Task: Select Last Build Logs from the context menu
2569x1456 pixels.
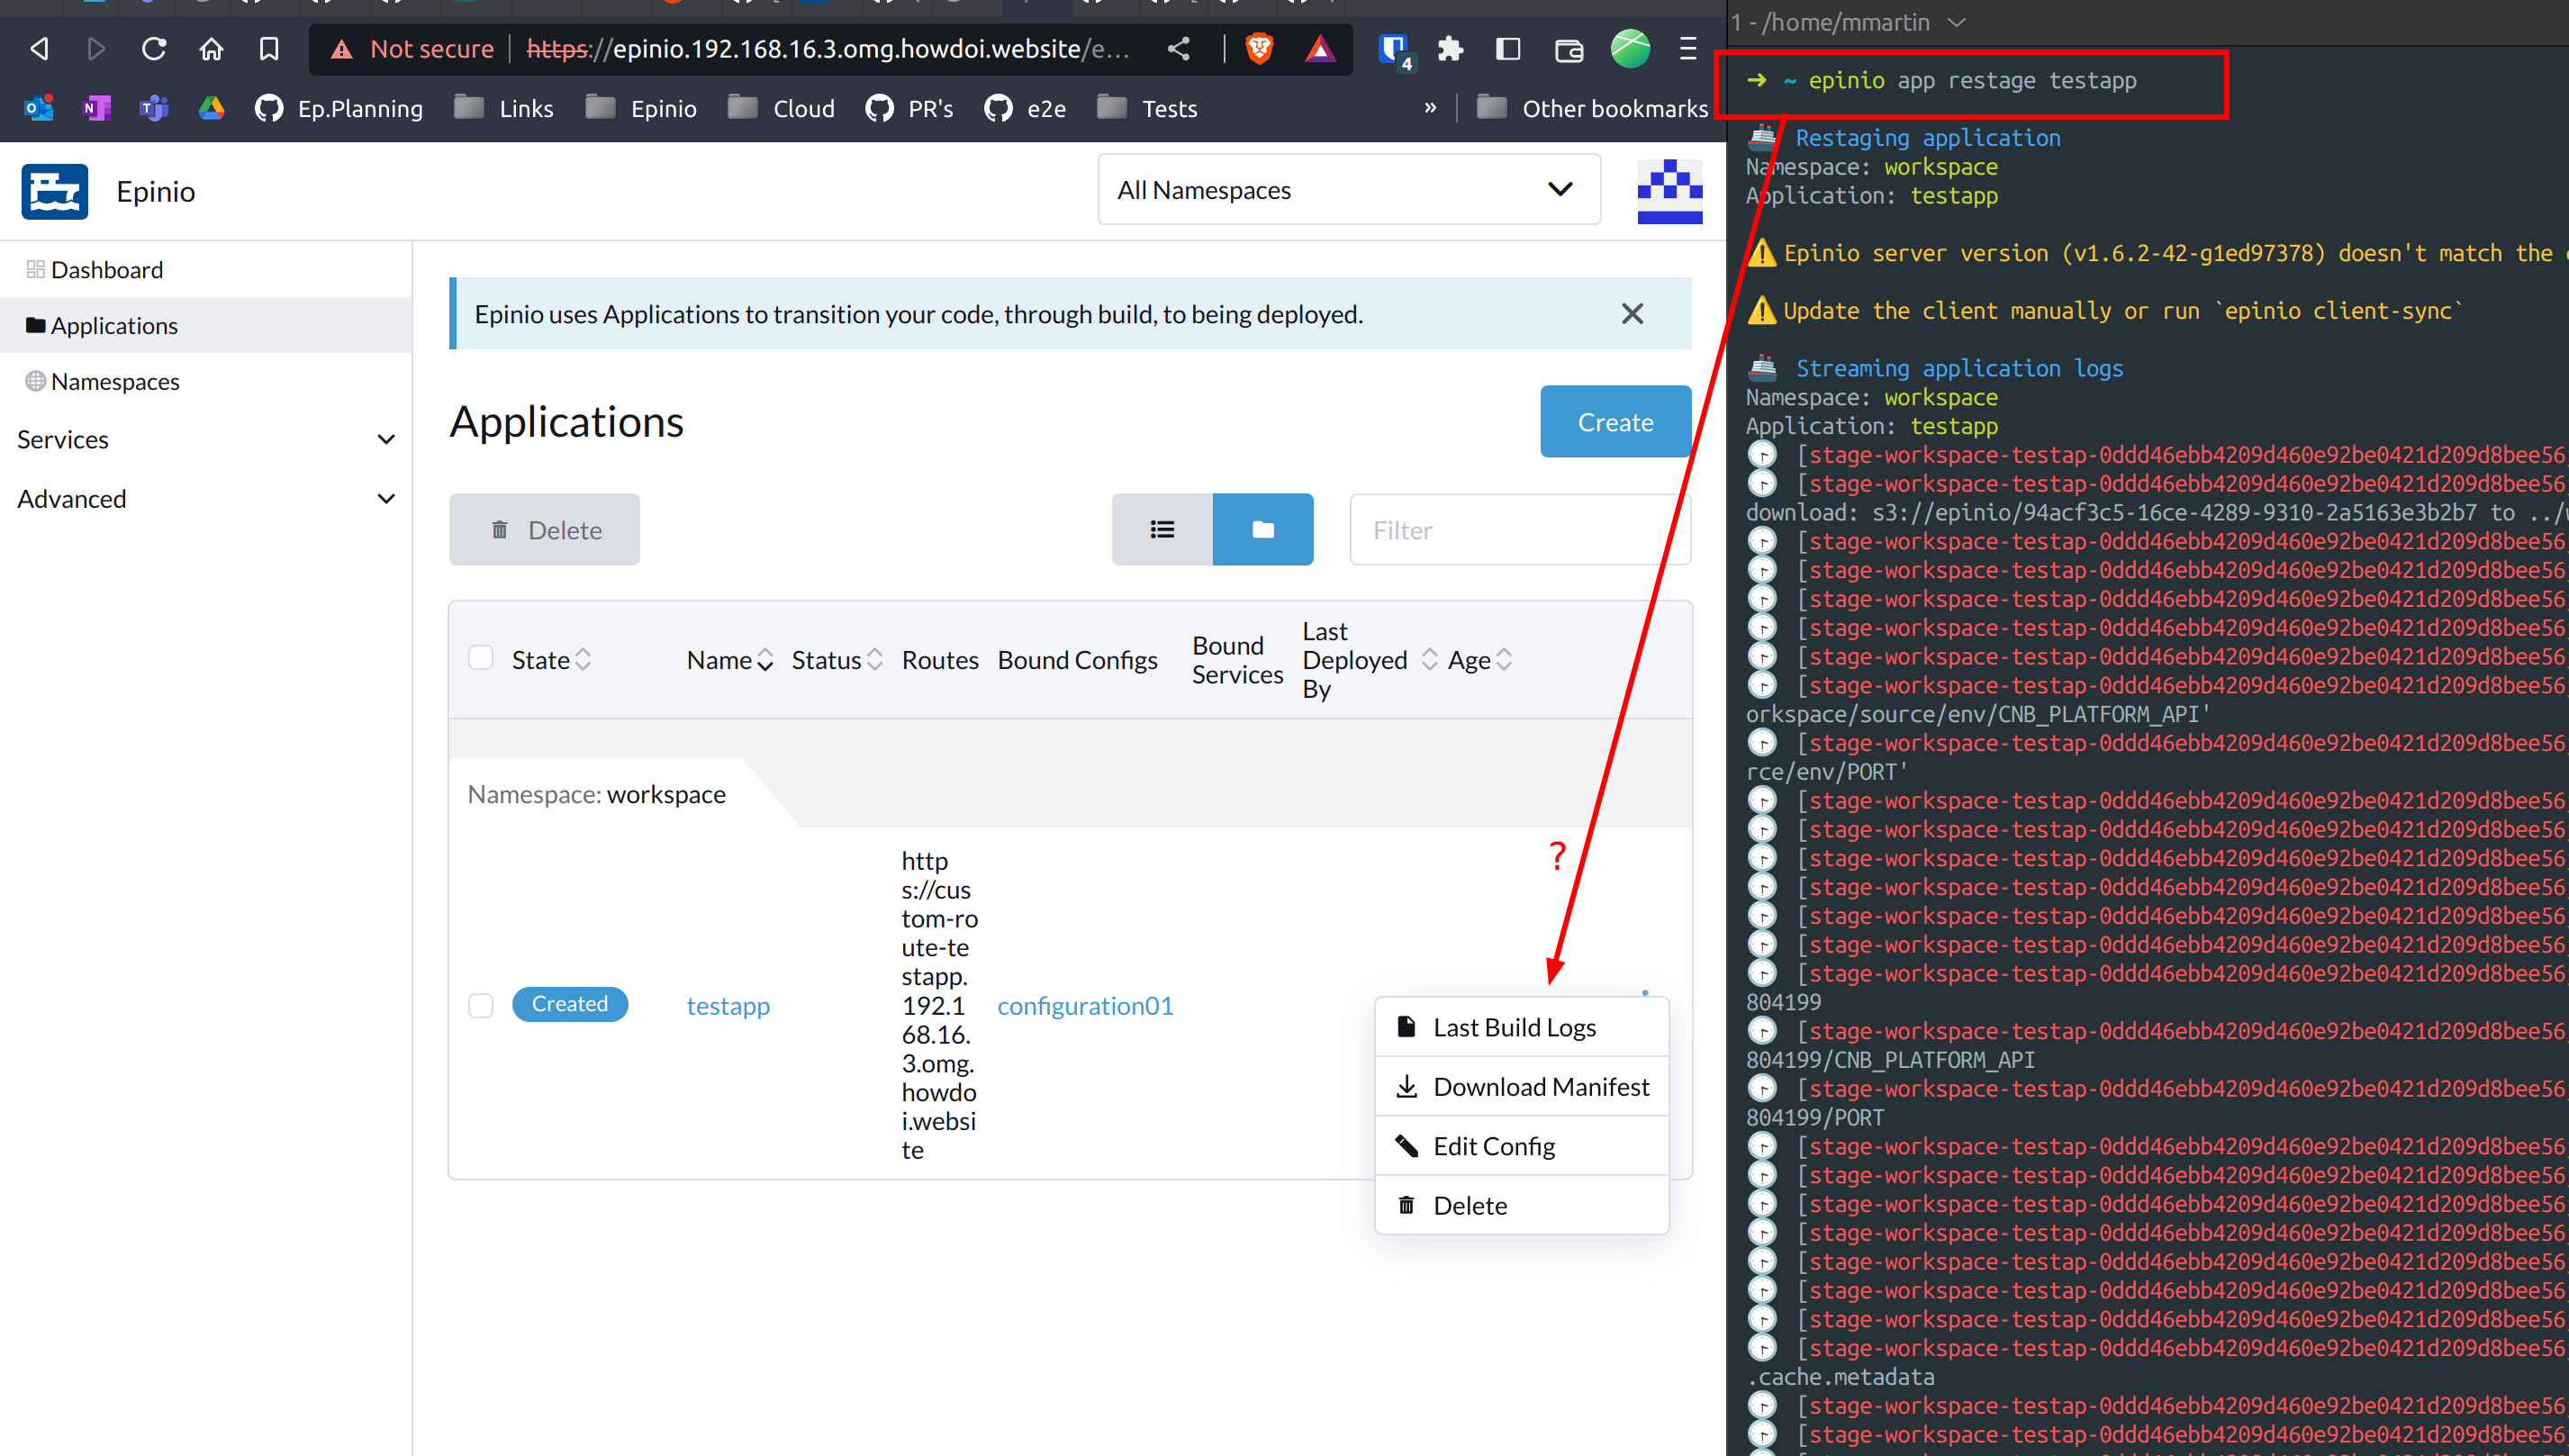Action: [1514, 1027]
